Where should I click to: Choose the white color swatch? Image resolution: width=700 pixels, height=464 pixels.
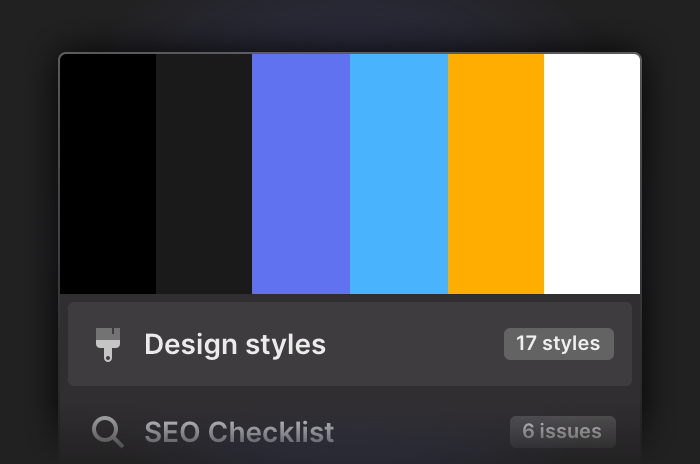click(x=592, y=174)
